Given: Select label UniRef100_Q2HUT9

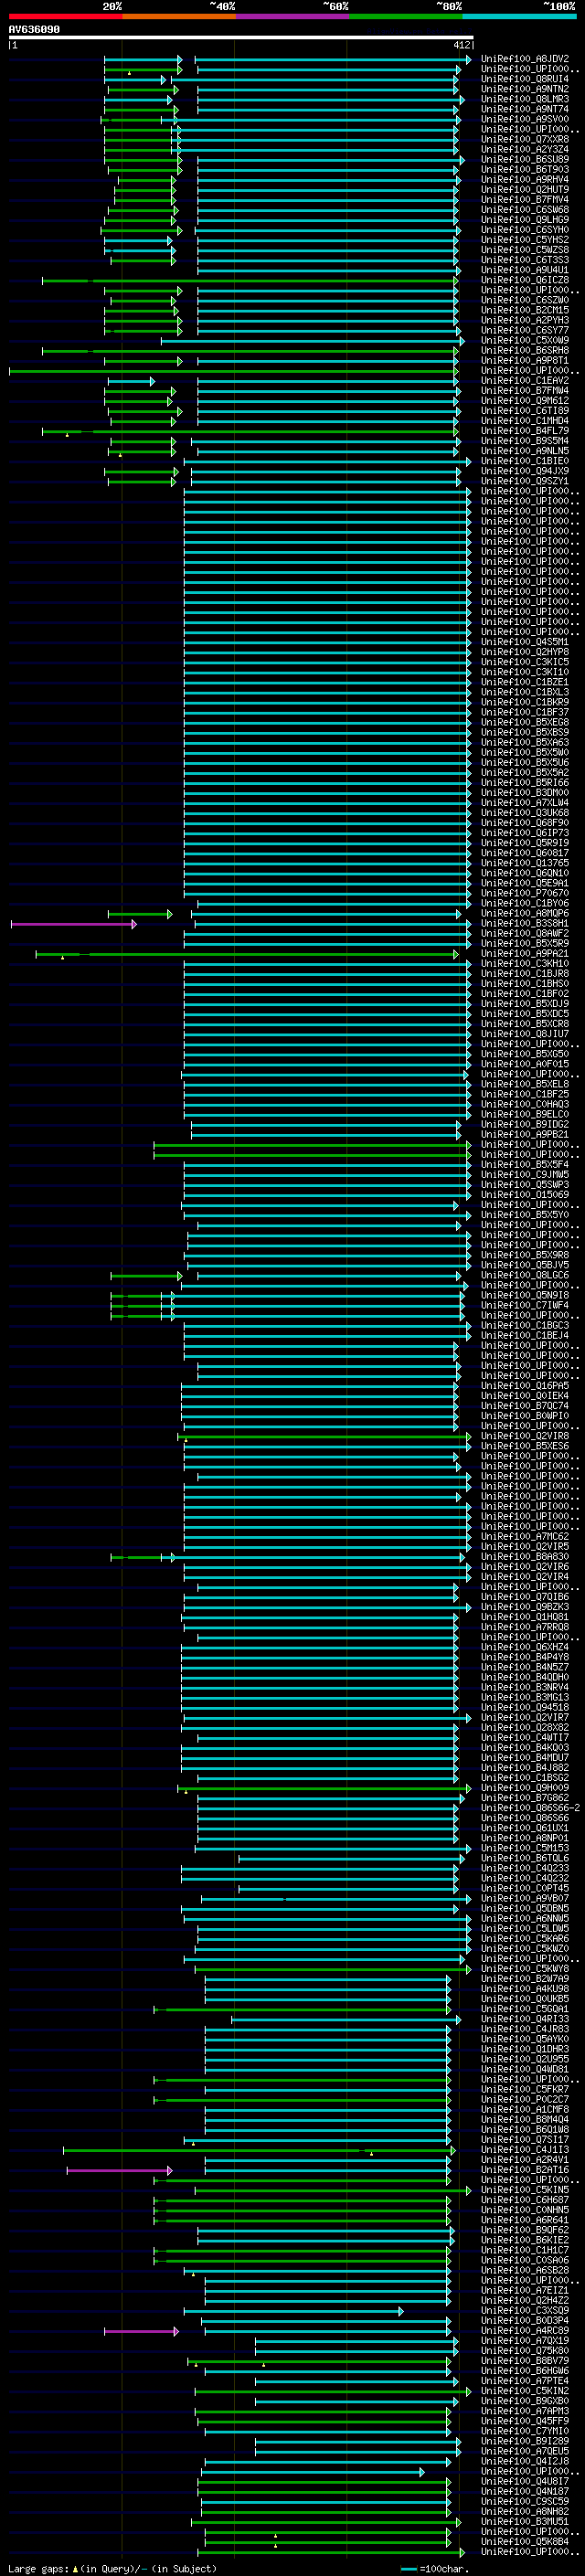Looking at the screenshot, I should [525, 189].
